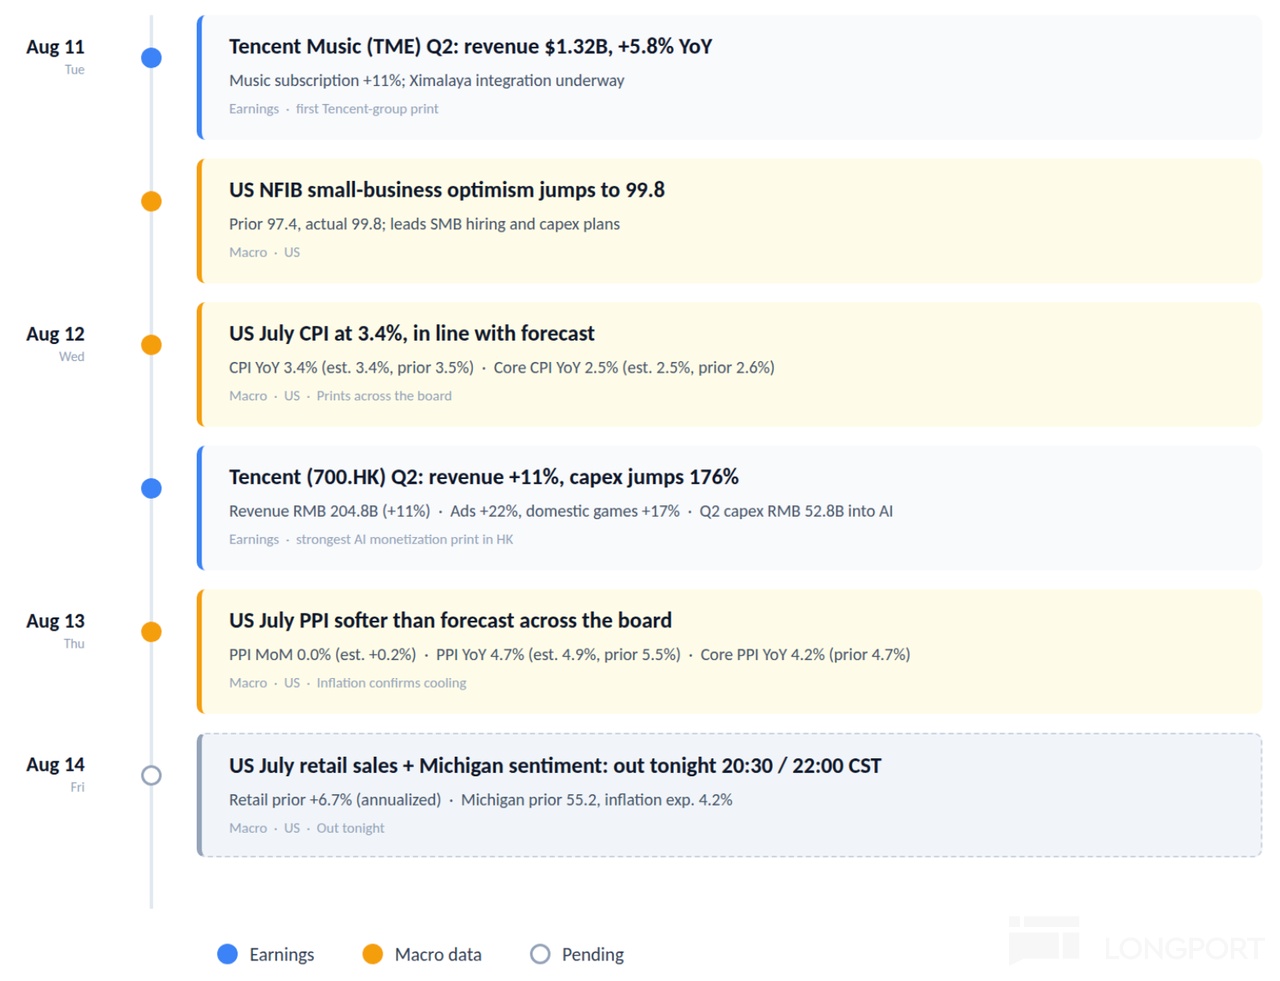
Task: Click the Earnings legend label text
Action: point(281,954)
